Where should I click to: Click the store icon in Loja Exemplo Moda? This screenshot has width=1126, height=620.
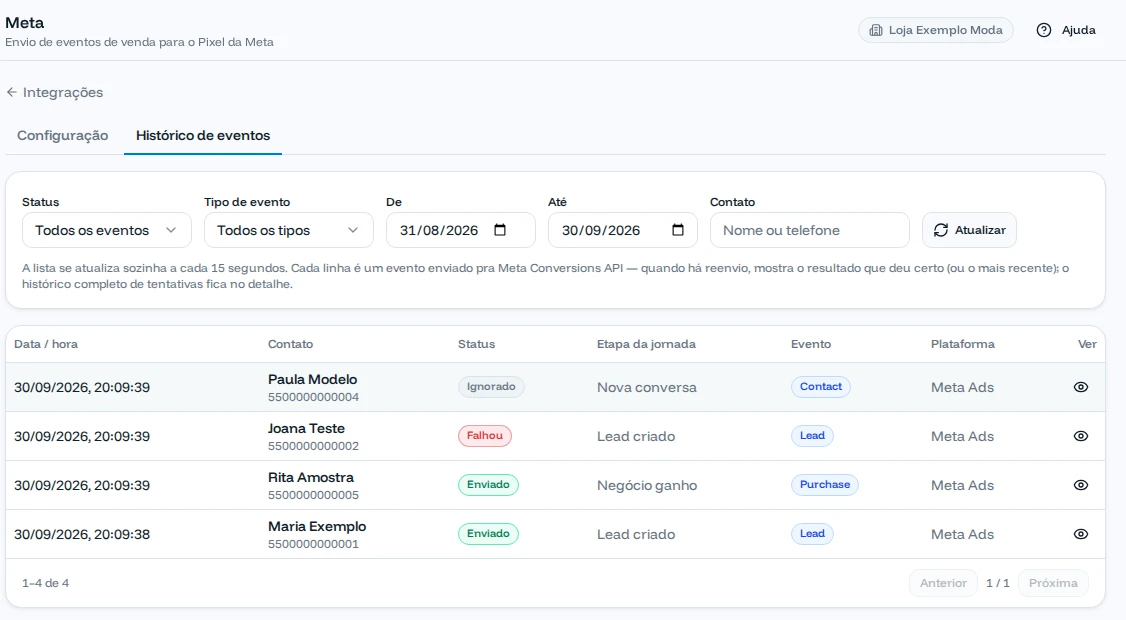click(x=876, y=30)
